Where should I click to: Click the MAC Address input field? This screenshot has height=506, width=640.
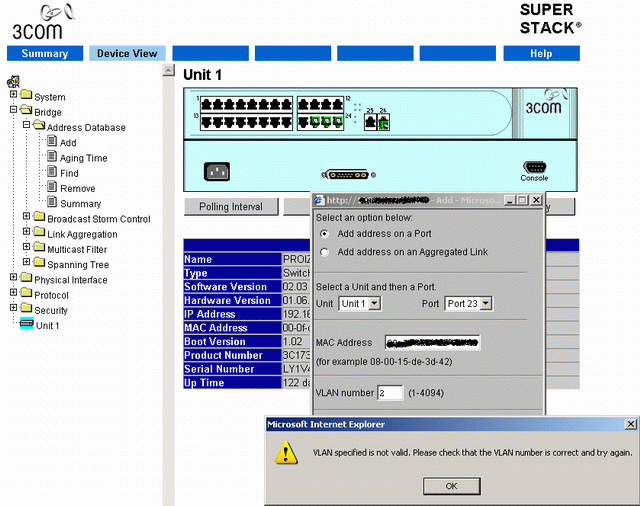pyautogui.click(x=432, y=343)
